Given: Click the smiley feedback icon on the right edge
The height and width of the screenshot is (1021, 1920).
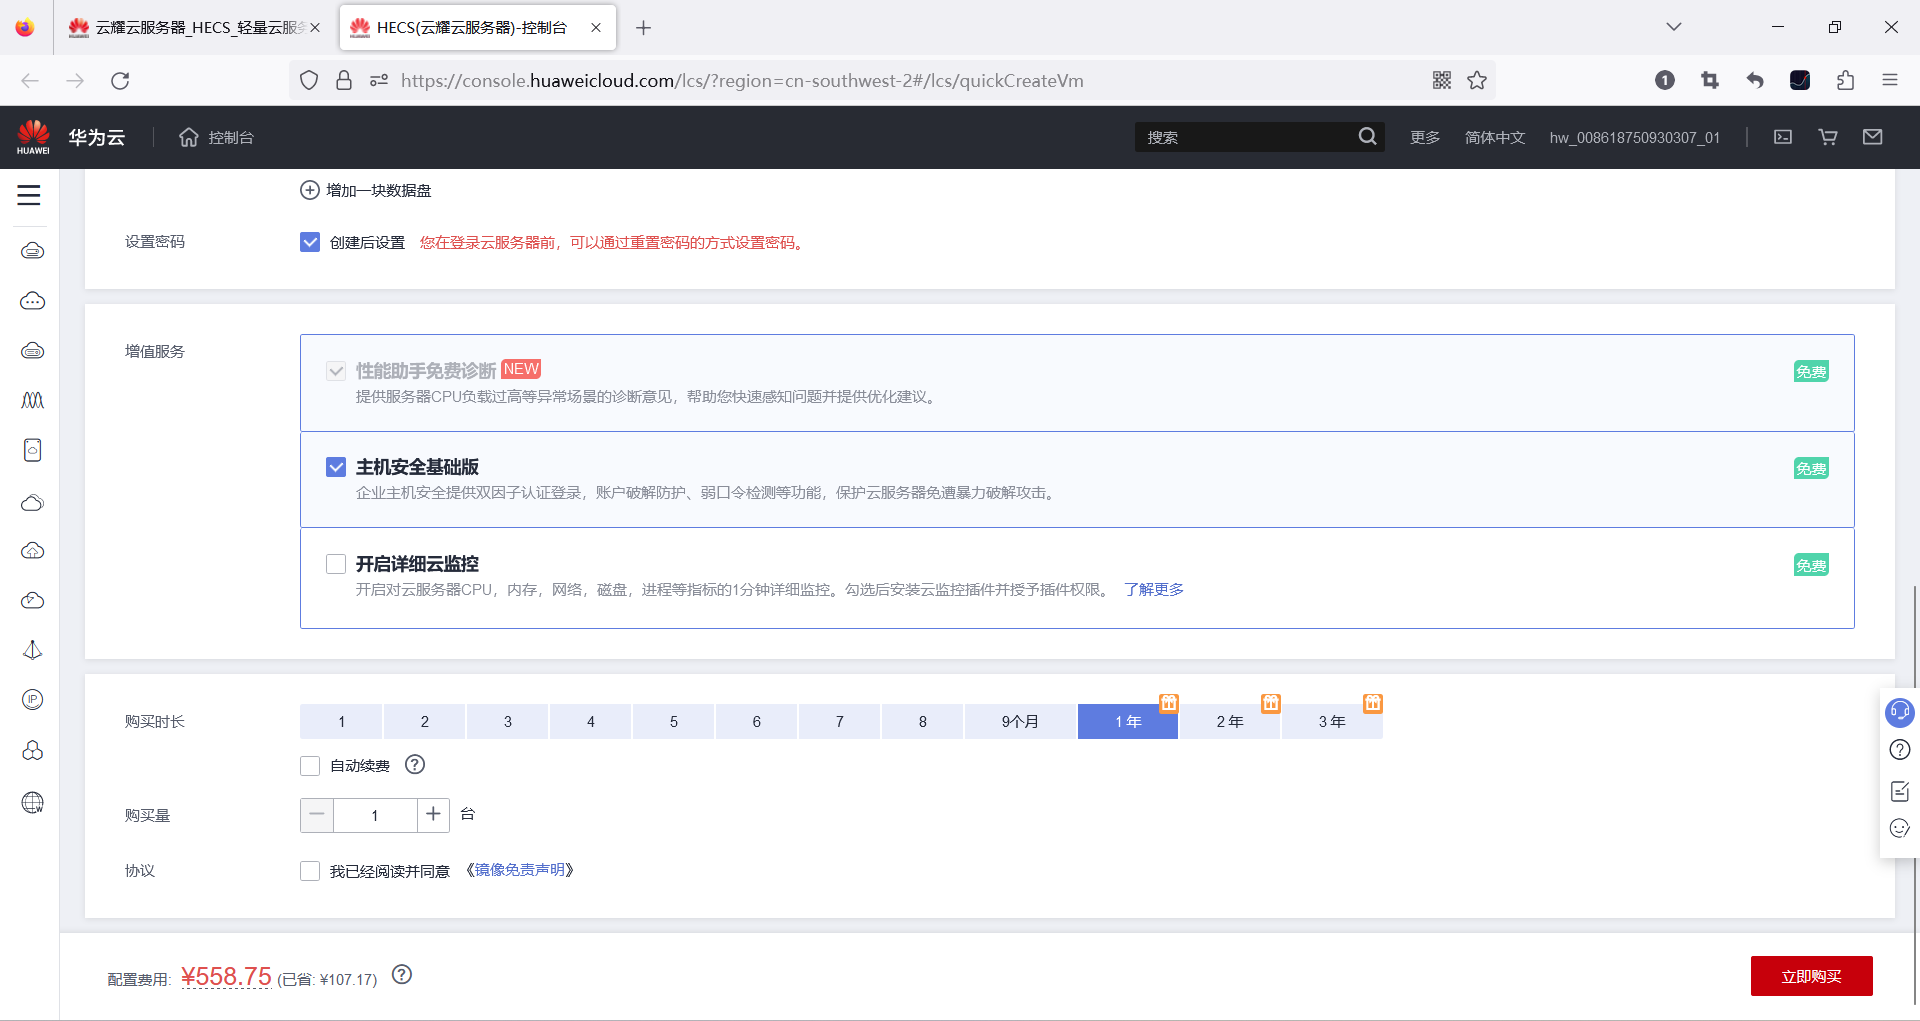Looking at the screenshot, I should (x=1899, y=829).
